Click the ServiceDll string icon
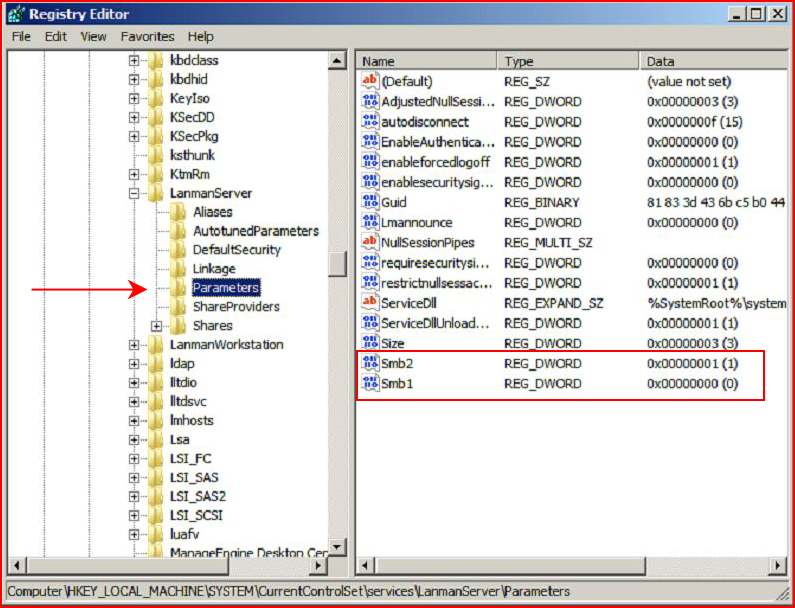The image size is (795, 608). pos(370,303)
